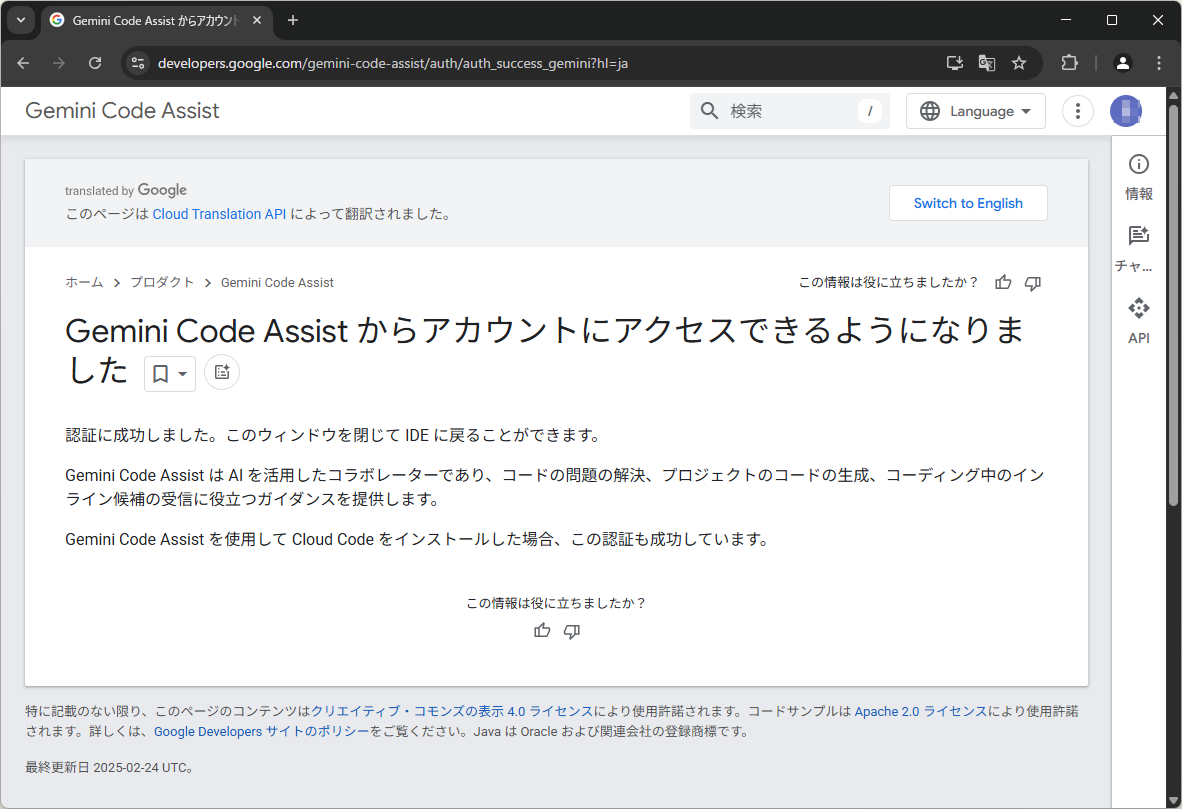Open the Cloud Translation API link
1182x809 pixels.
point(219,213)
